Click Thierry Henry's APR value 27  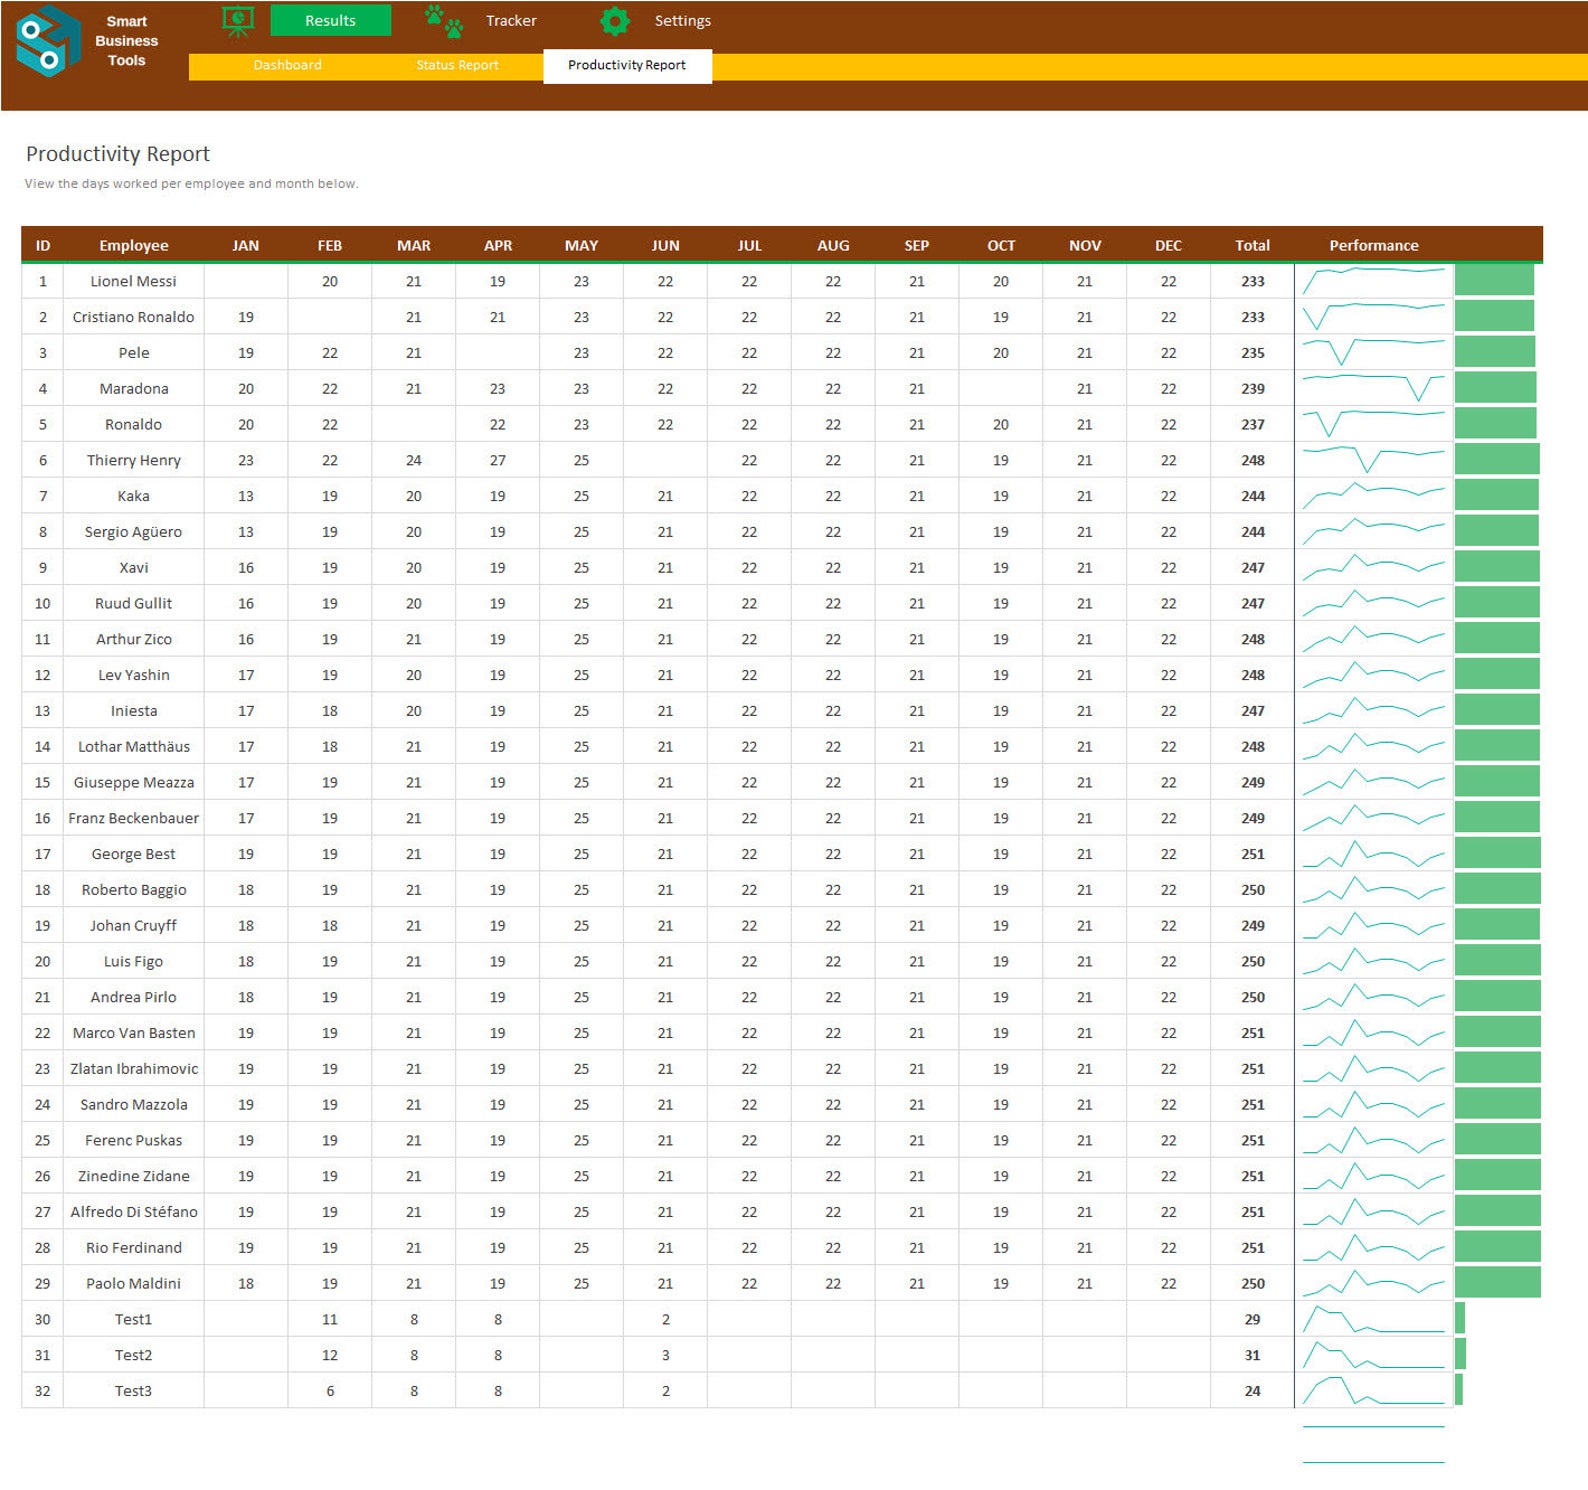pyautogui.click(x=497, y=460)
